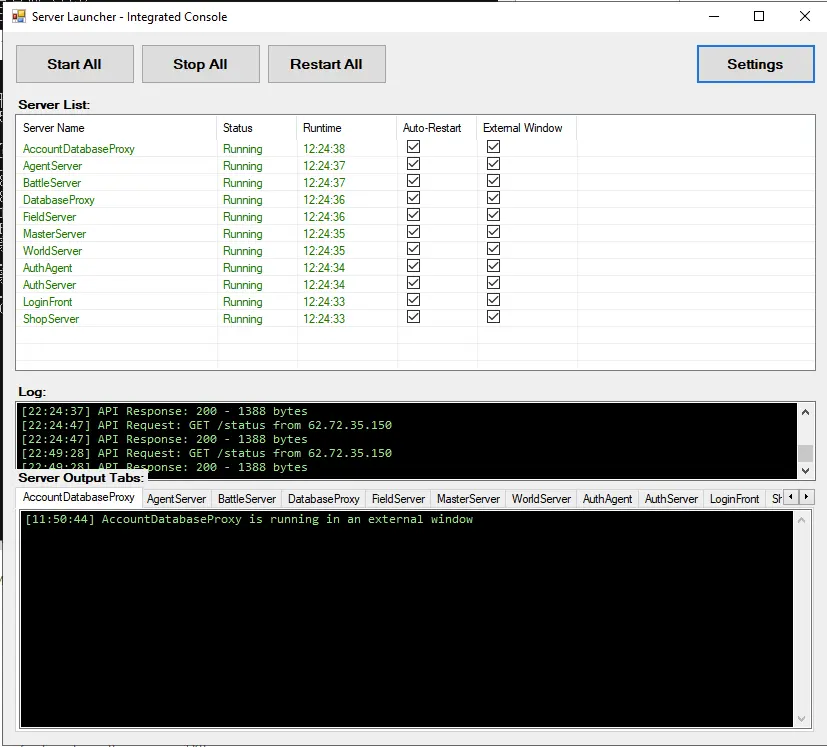Click the Log scrollbar up arrow
The width and height of the screenshot is (827, 747).
point(805,413)
